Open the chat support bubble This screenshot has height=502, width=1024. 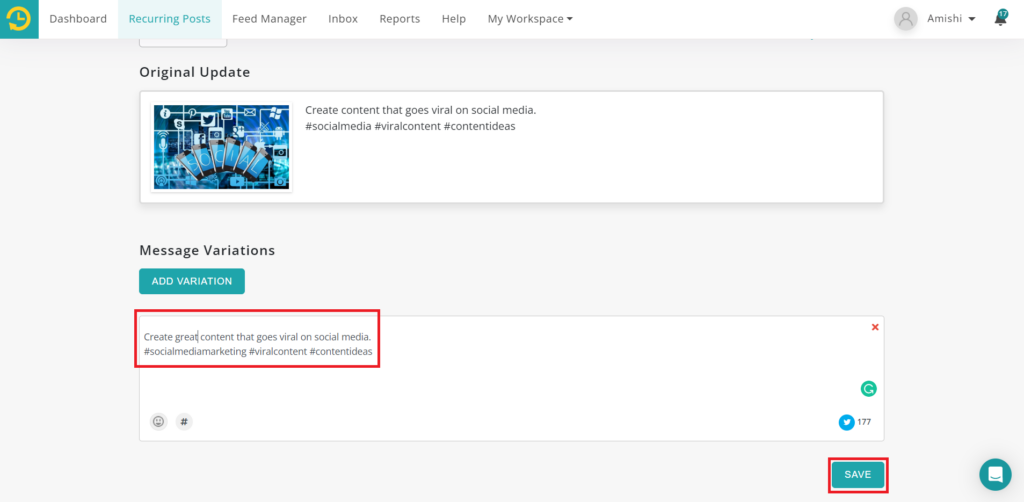(x=995, y=475)
